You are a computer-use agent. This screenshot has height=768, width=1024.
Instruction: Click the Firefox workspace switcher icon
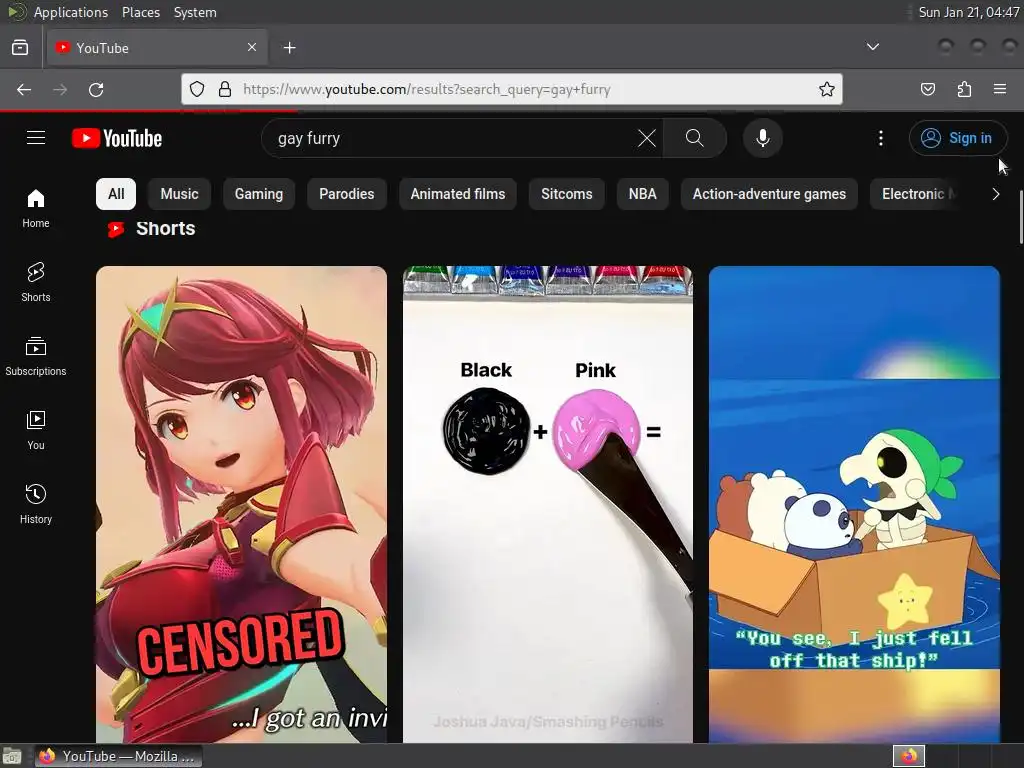tap(909, 756)
